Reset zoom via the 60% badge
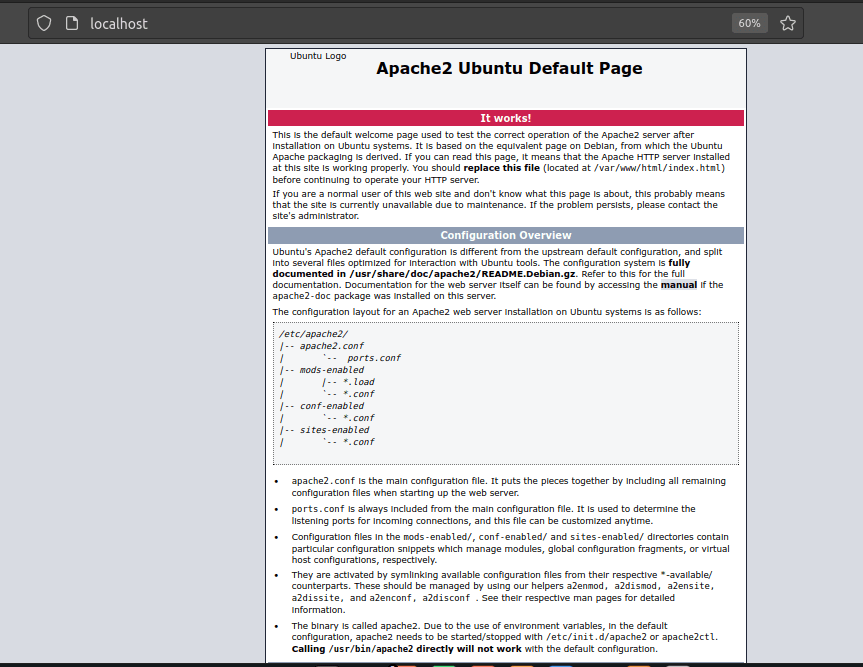The image size is (863, 667). pos(749,23)
